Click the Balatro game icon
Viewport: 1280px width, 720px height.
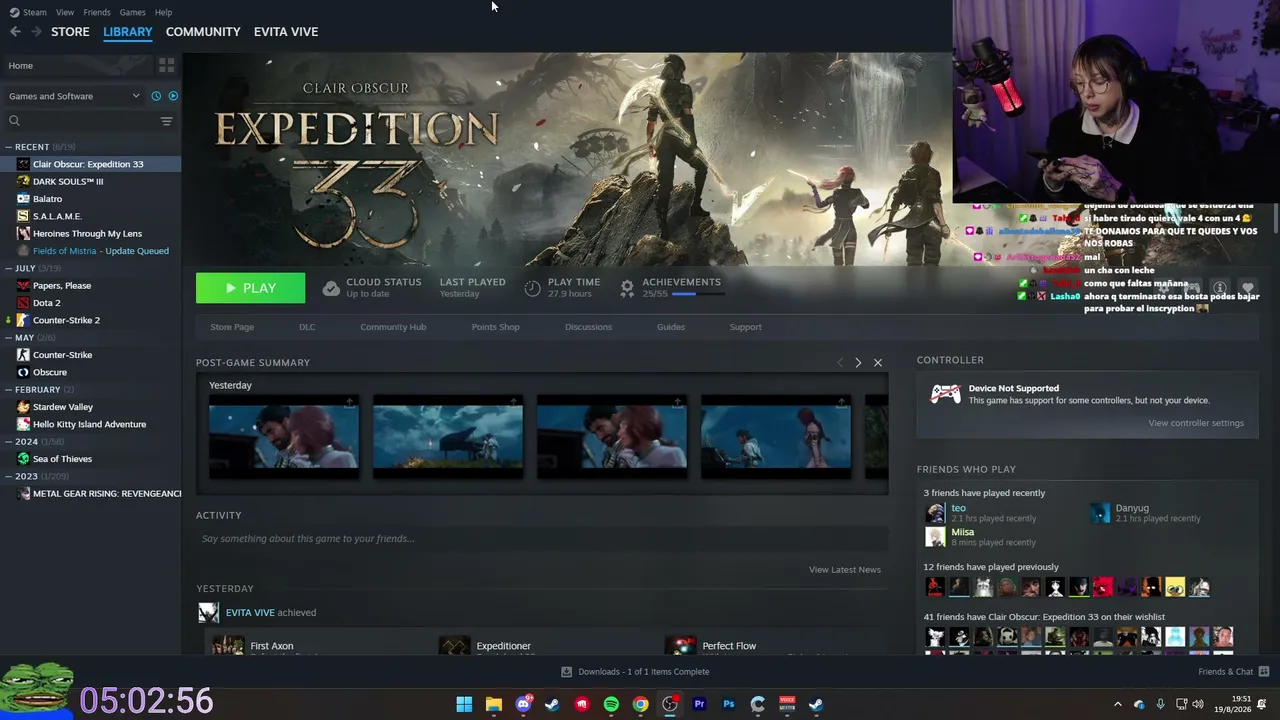(23, 199)
